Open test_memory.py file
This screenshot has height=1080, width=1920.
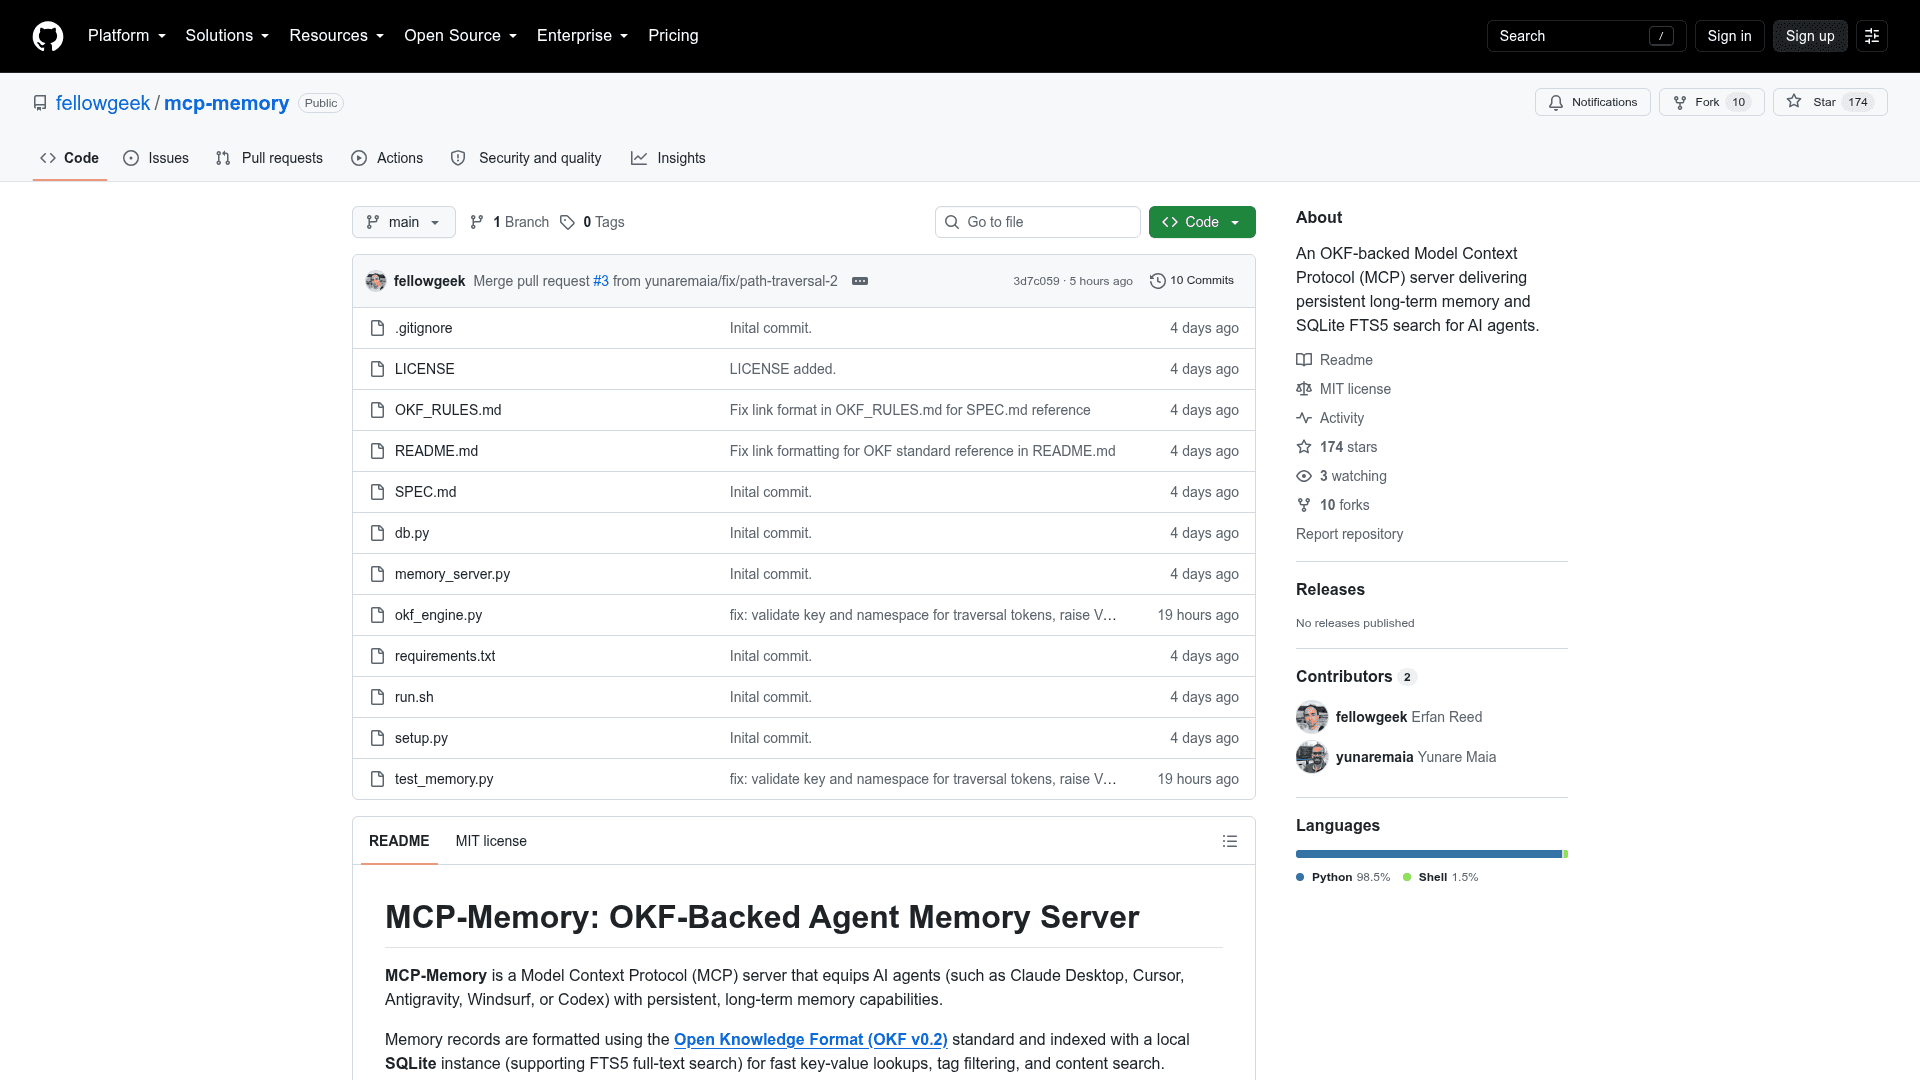pos(444,779)
